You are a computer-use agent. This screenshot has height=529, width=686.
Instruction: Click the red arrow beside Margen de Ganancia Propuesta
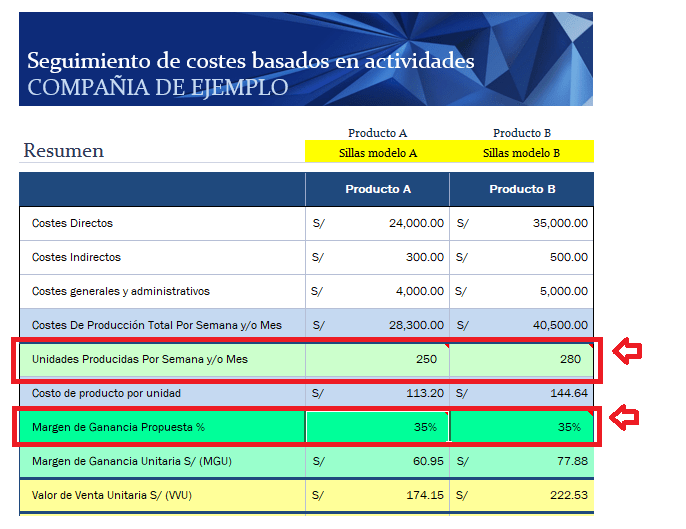pos(626,416)
